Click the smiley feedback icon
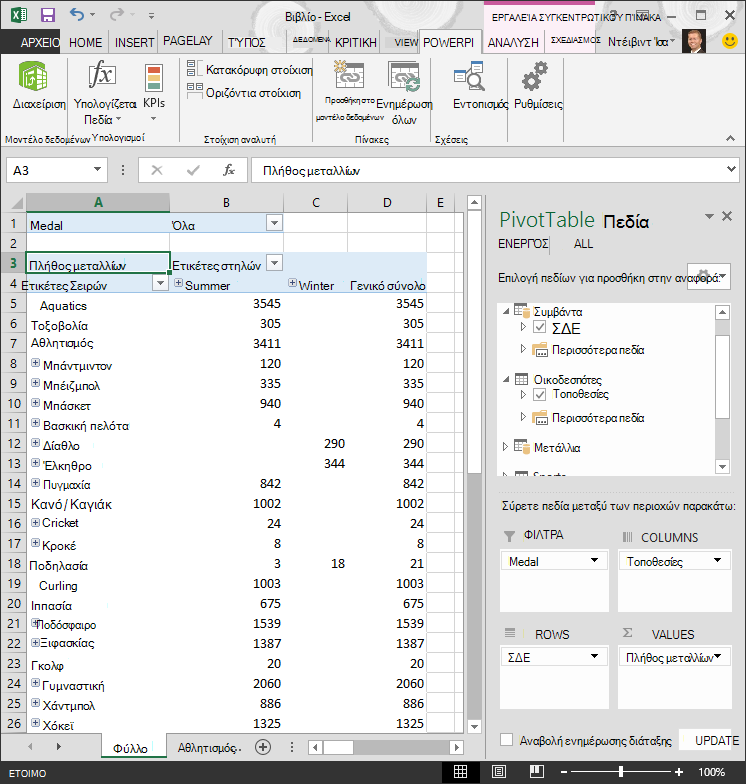The height and width of the screenshot is (784, 746). 730,41
